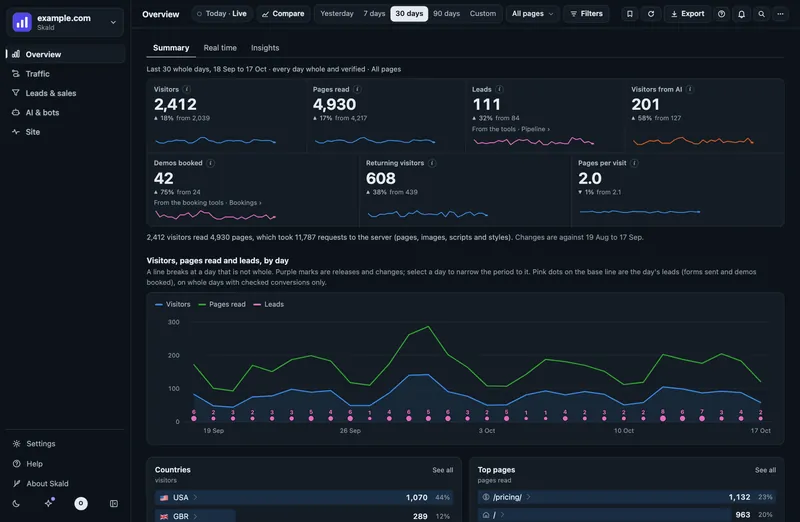Expand the /pricing/ row chevron
Viewport: 800px width, 522px height.
pyautogui.click(x=528, y=497)
